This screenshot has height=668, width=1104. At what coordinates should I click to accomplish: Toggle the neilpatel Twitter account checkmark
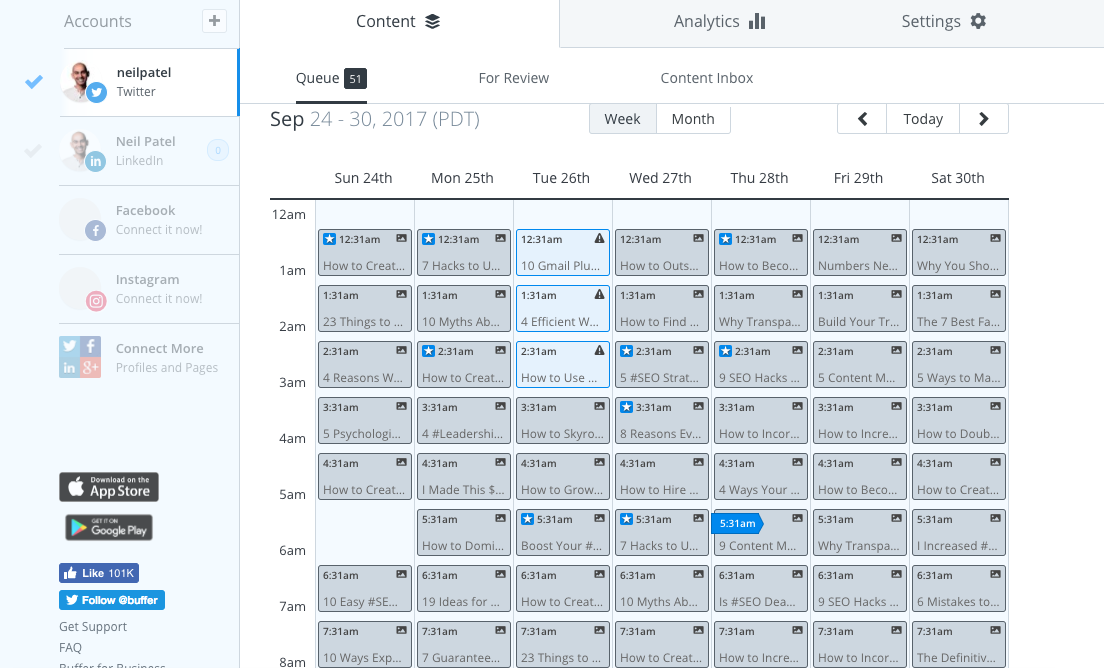coord(34,82)
